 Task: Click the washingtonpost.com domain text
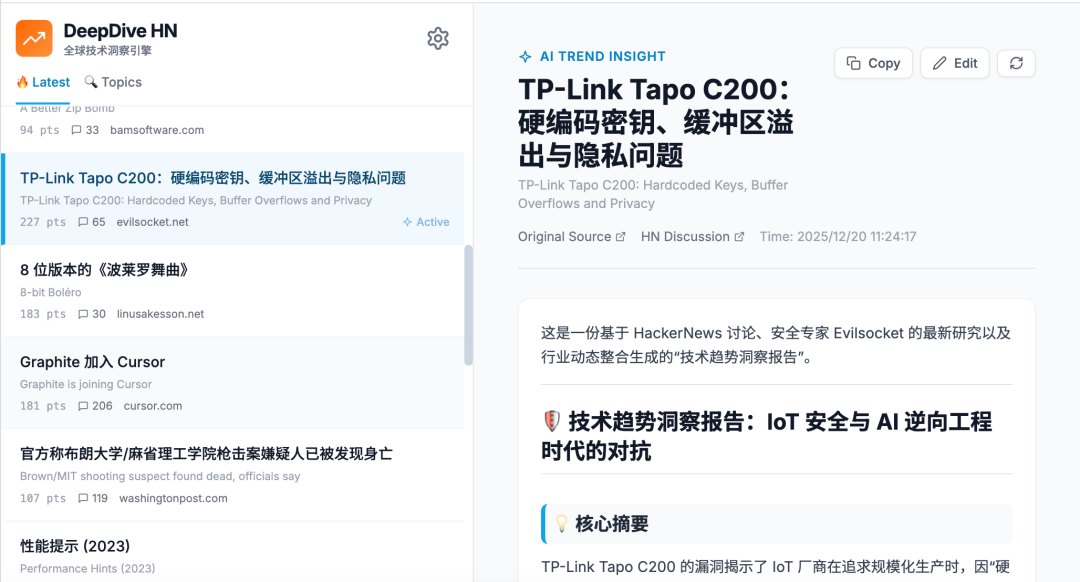pos(173,499)
